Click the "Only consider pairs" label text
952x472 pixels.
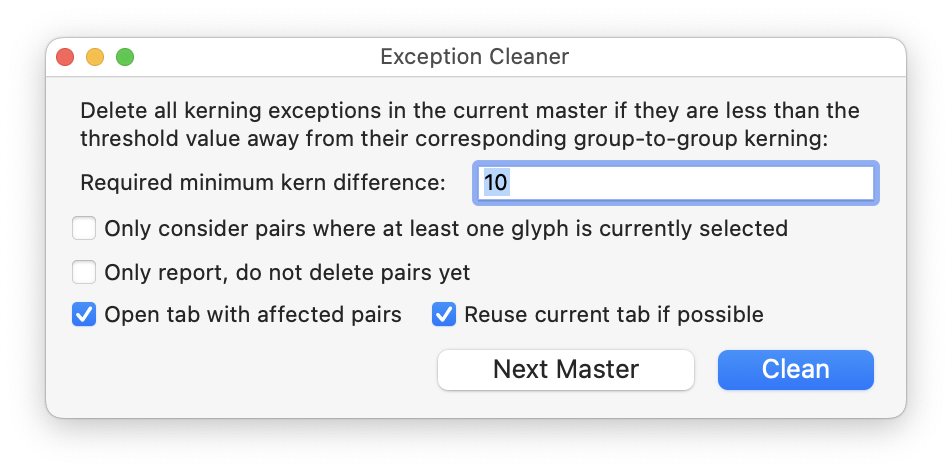[x=445, y=229]
